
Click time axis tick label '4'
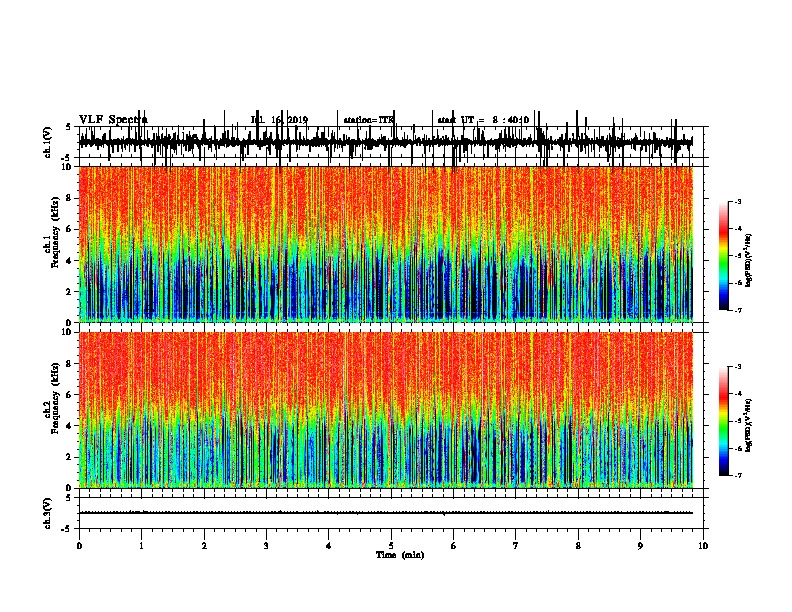[329, 546]
